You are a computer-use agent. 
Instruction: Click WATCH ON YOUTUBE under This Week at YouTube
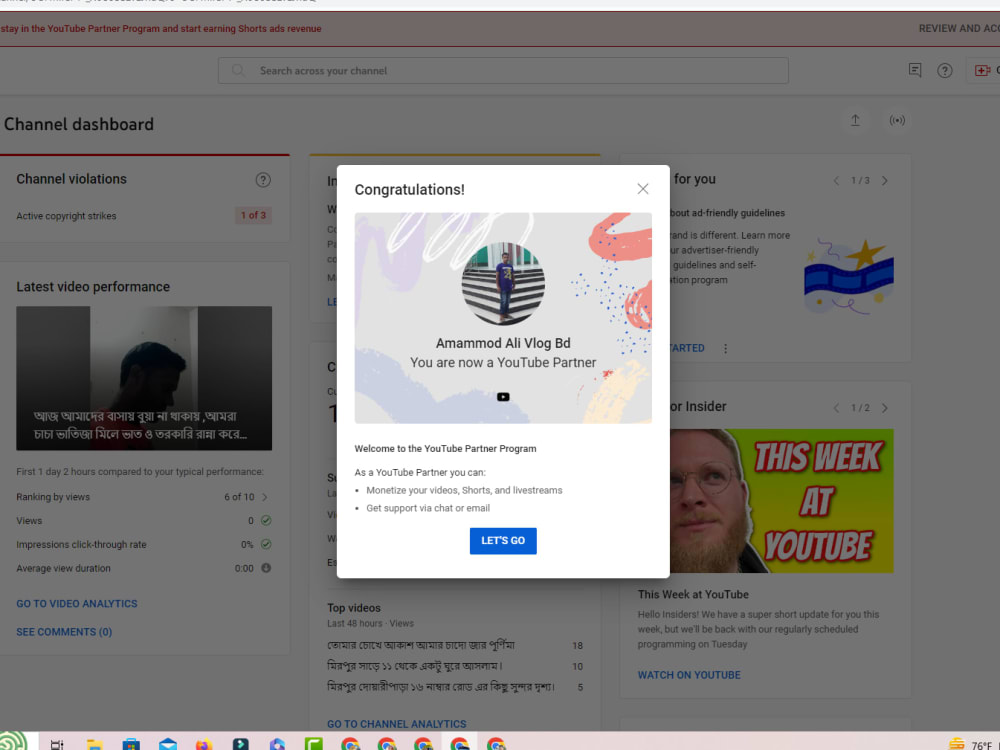tap(689, 675)
